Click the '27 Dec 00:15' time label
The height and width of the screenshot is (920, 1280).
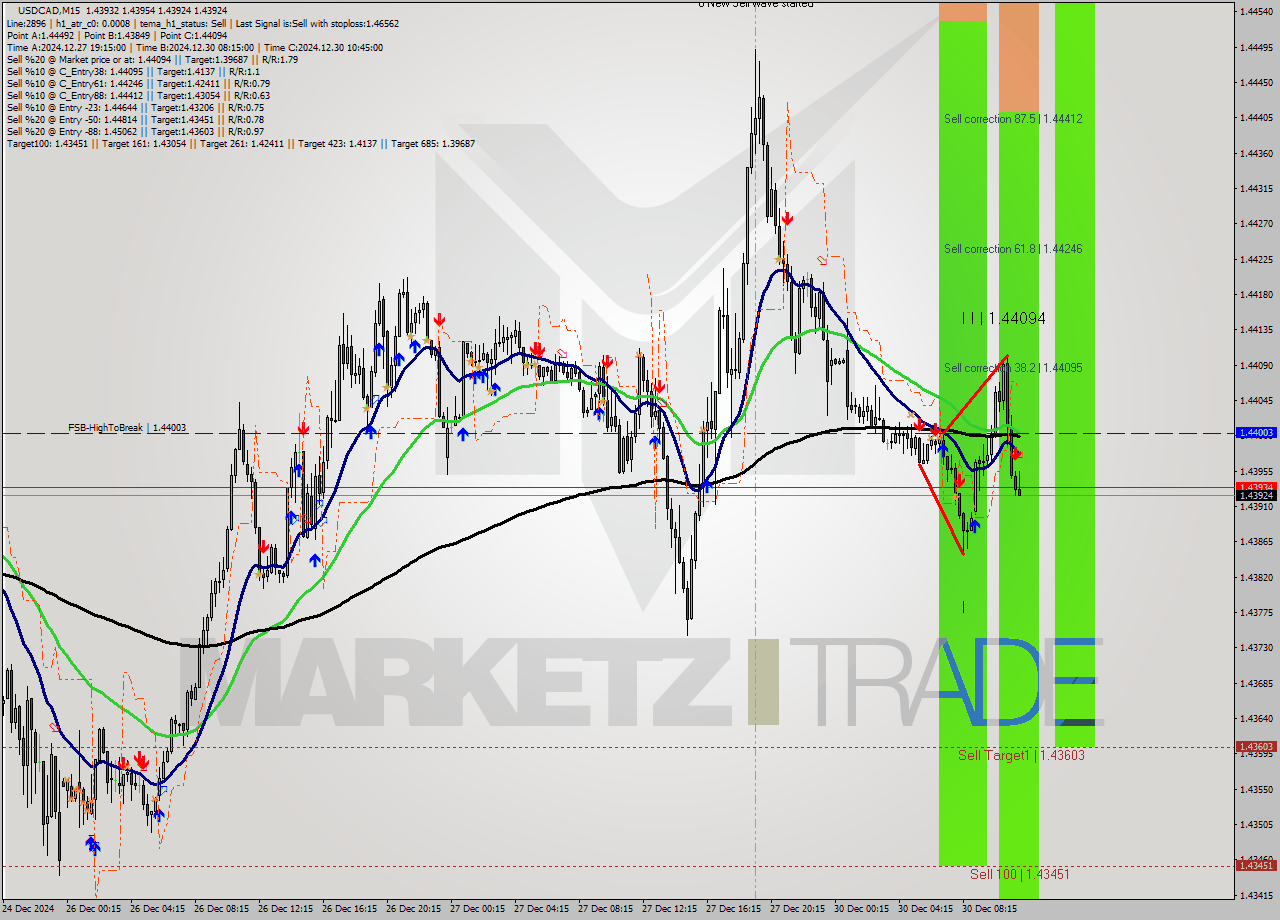coord(476,909)
